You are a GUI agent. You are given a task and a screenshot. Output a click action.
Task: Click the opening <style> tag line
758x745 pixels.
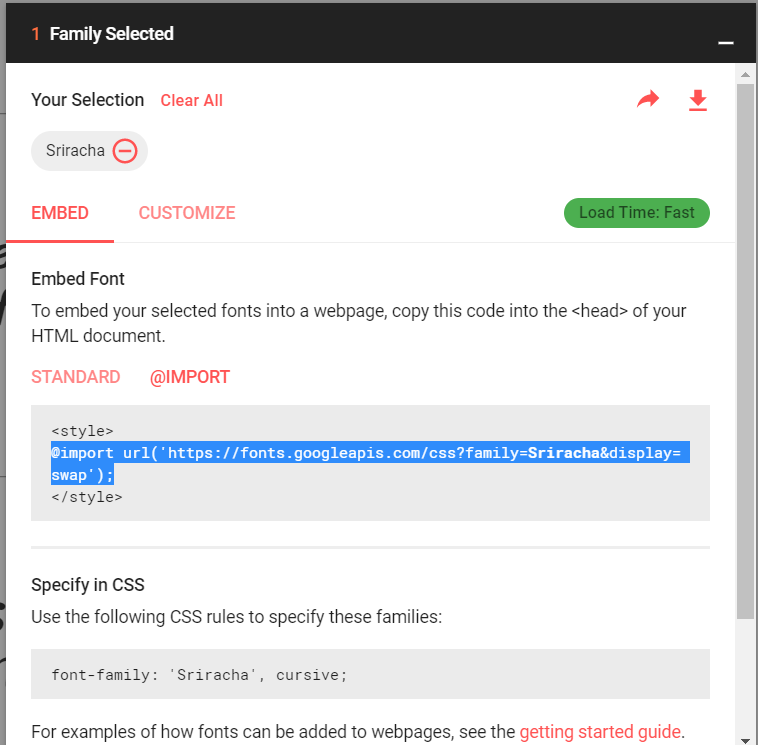click(82, 432)
